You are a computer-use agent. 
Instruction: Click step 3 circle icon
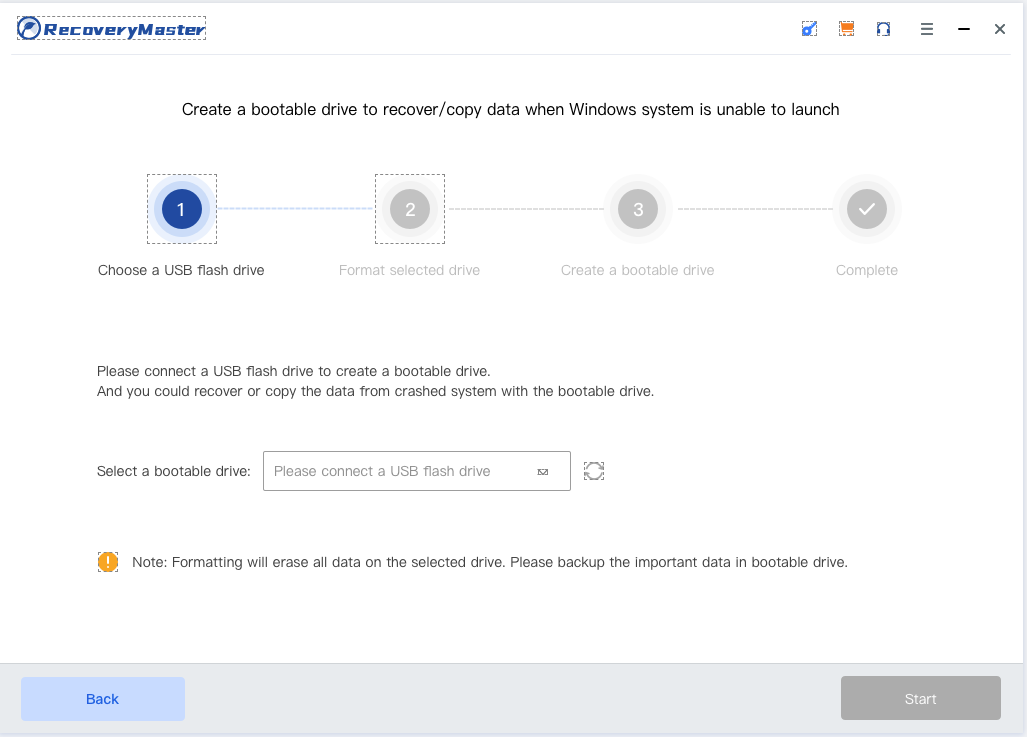pyautogui.click(x=638, y=209)
